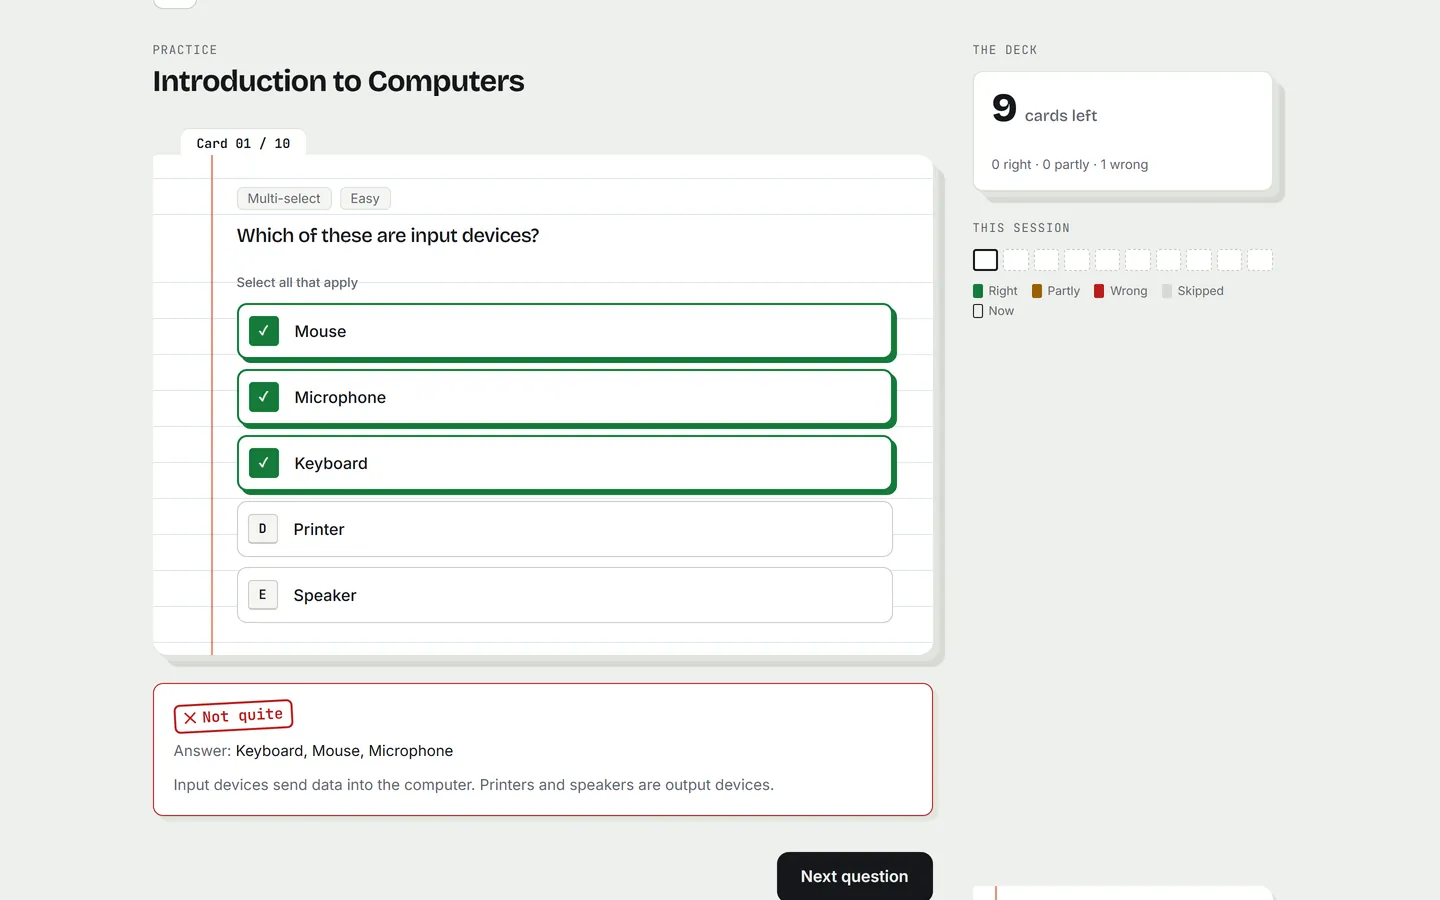
Task: Click the Multi-select tag
Action: [x=284, y=198]
